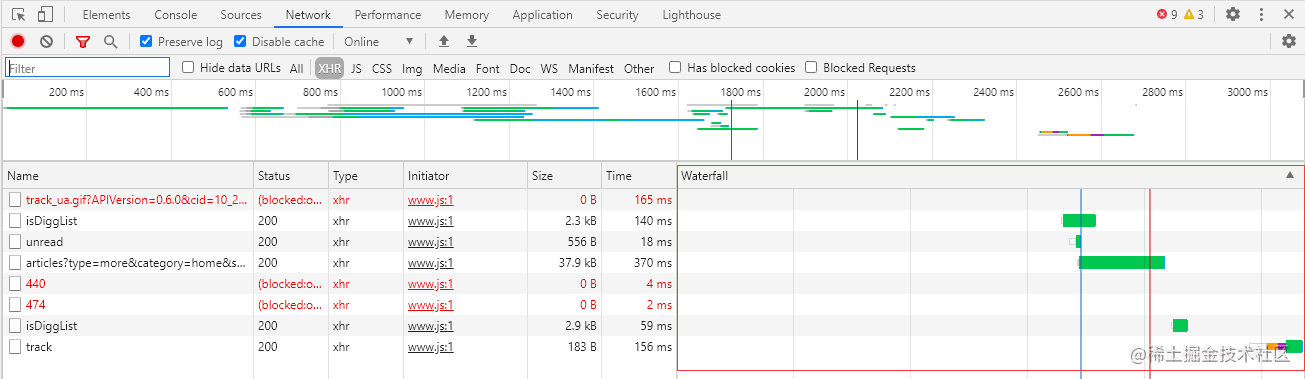Uncheck Disable cache checkbox

click(240, 41)
